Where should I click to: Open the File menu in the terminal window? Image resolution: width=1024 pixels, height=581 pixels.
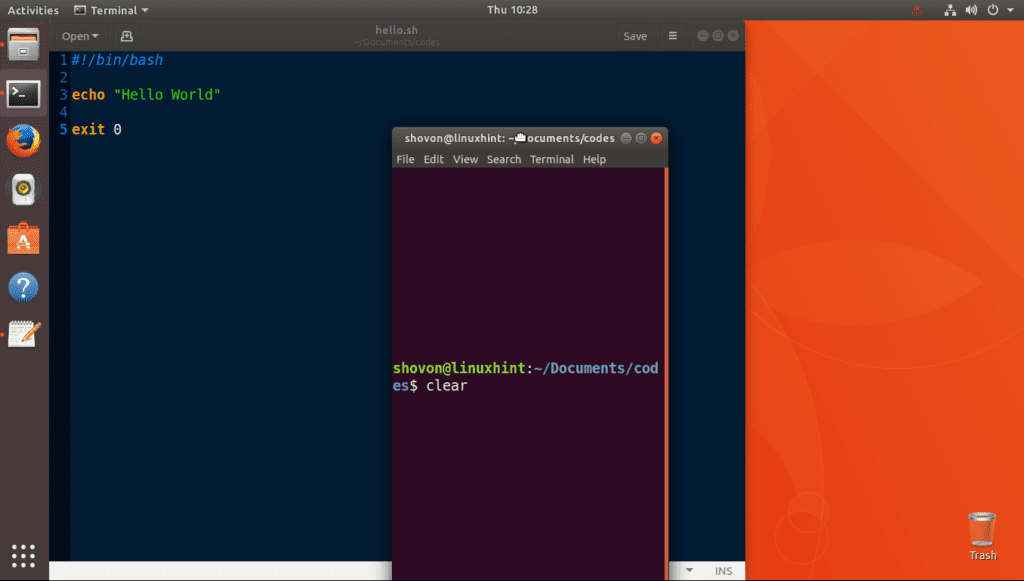tap(405, 159)
